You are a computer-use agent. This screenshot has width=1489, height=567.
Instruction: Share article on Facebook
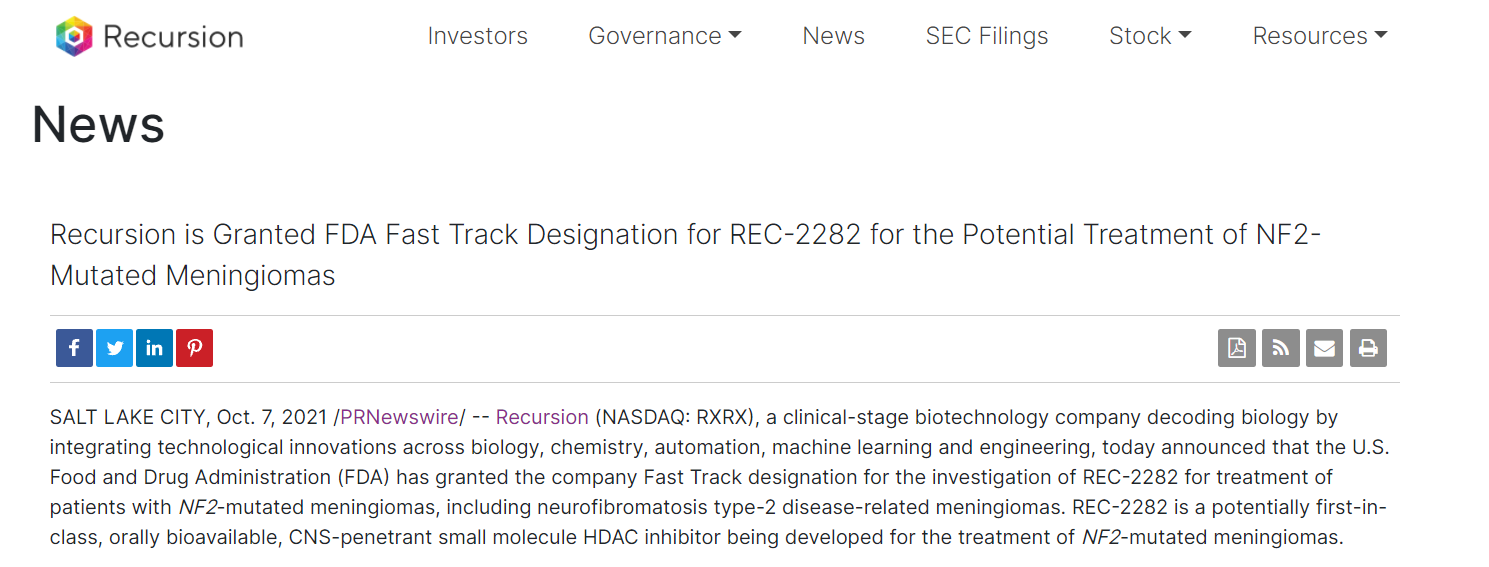[74, 348]
